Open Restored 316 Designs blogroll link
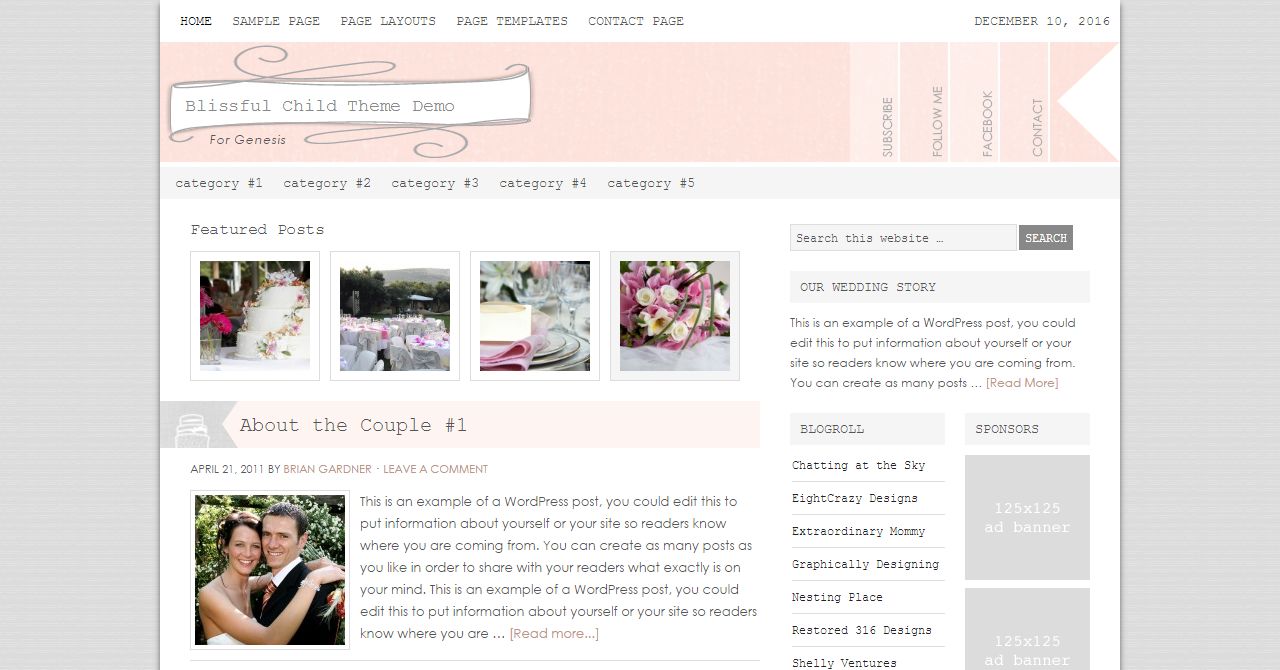Screen dimensions: 1280x670 coord(862,630)
